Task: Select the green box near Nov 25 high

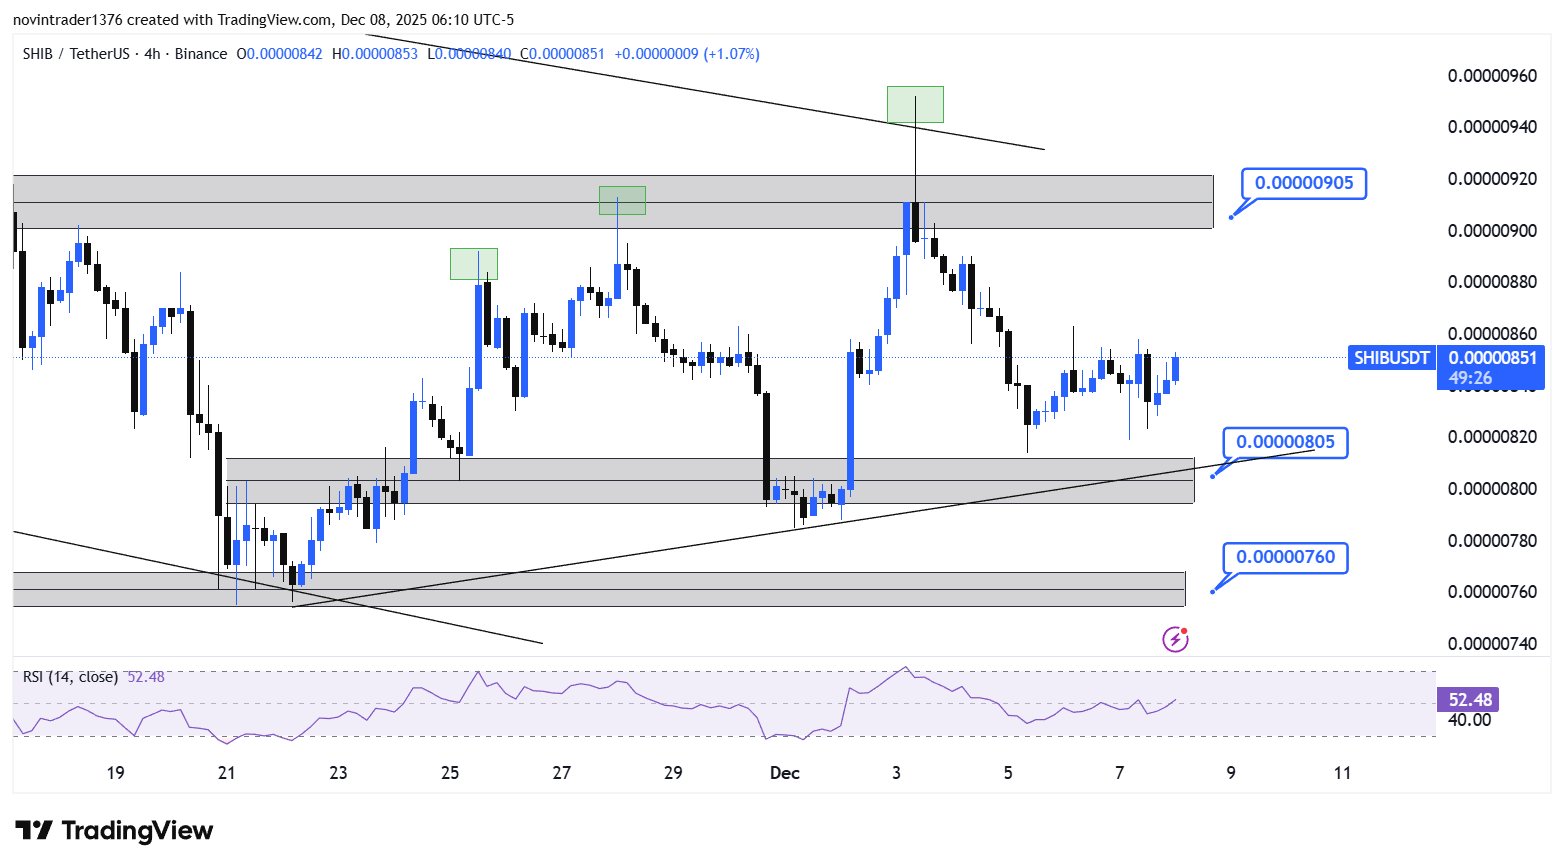Action: tap(473, 264)
